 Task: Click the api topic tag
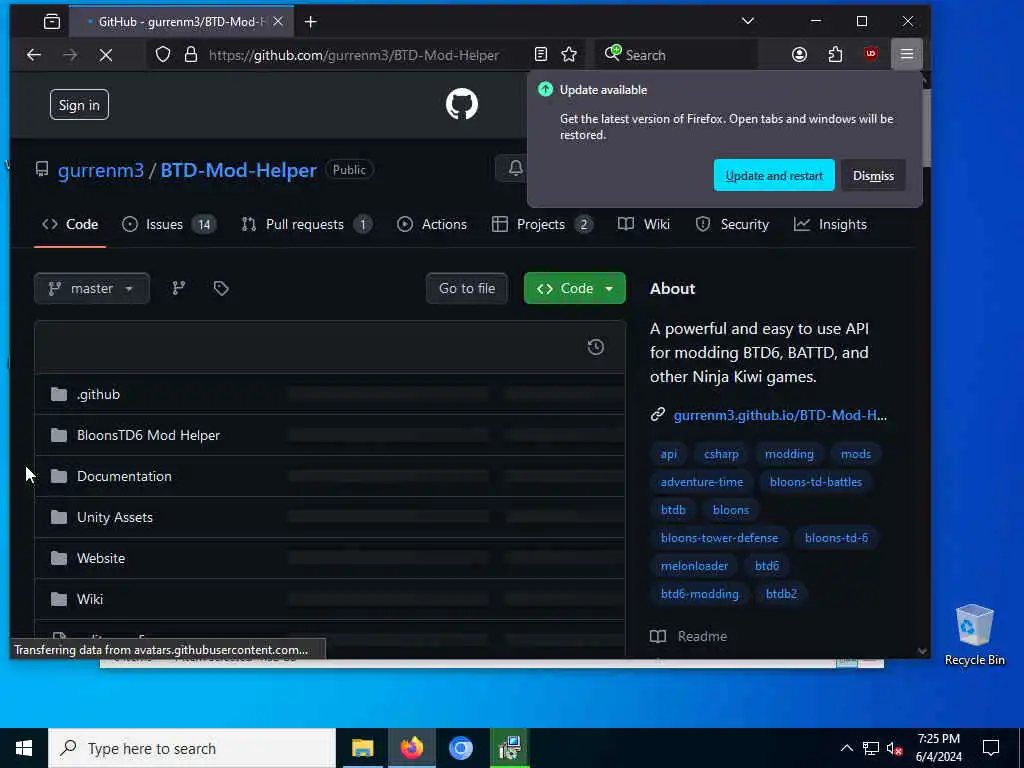tap(668, 454)
